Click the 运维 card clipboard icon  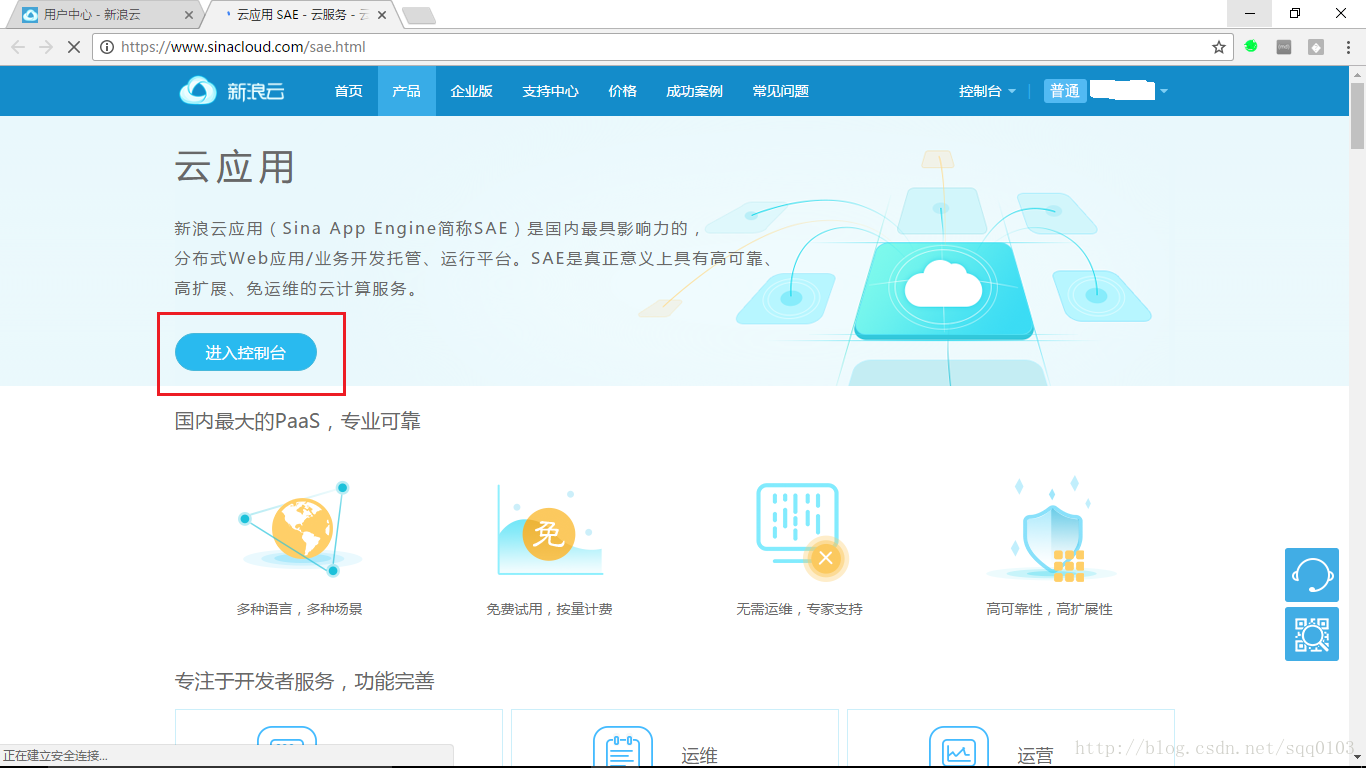623,747
